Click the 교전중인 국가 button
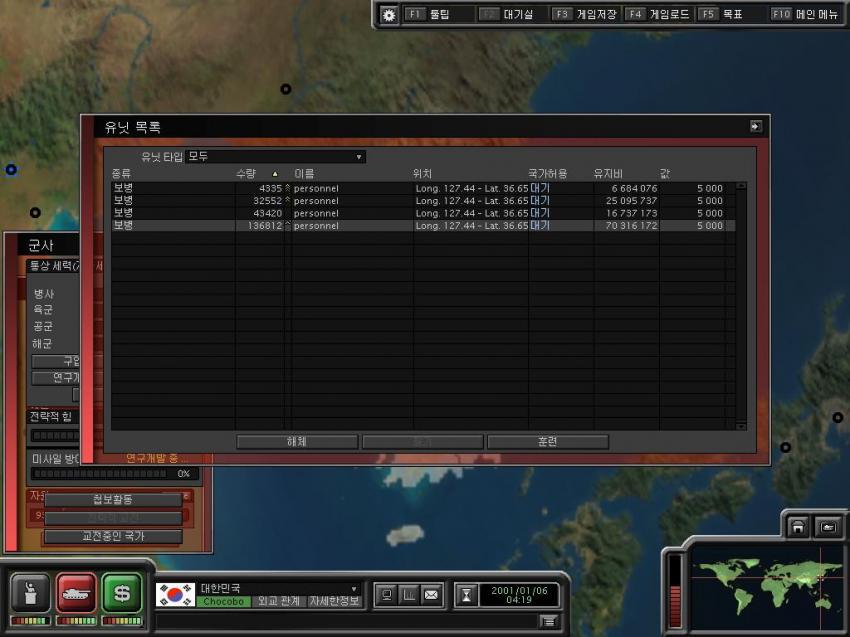 click(113, 536)
